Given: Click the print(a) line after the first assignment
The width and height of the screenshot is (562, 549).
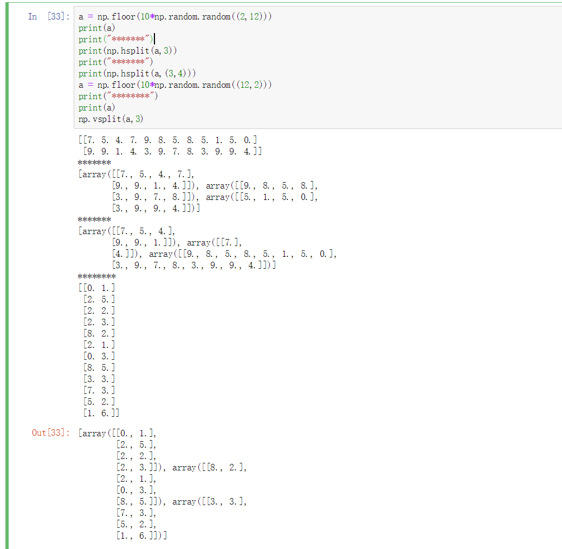Looking at the screenshot, I should (96, 28).
